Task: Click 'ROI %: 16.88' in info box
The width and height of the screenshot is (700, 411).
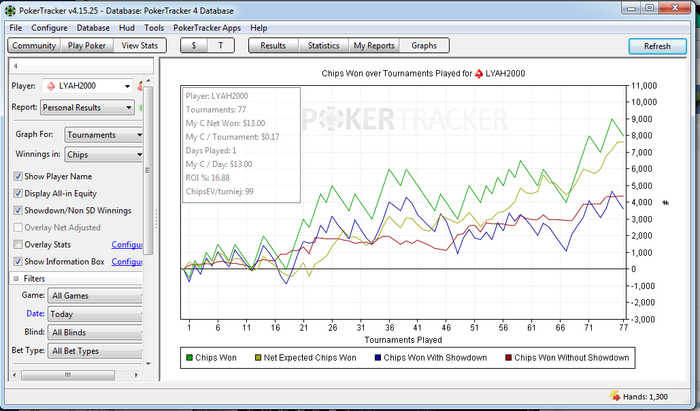Action: coord(208,178)
